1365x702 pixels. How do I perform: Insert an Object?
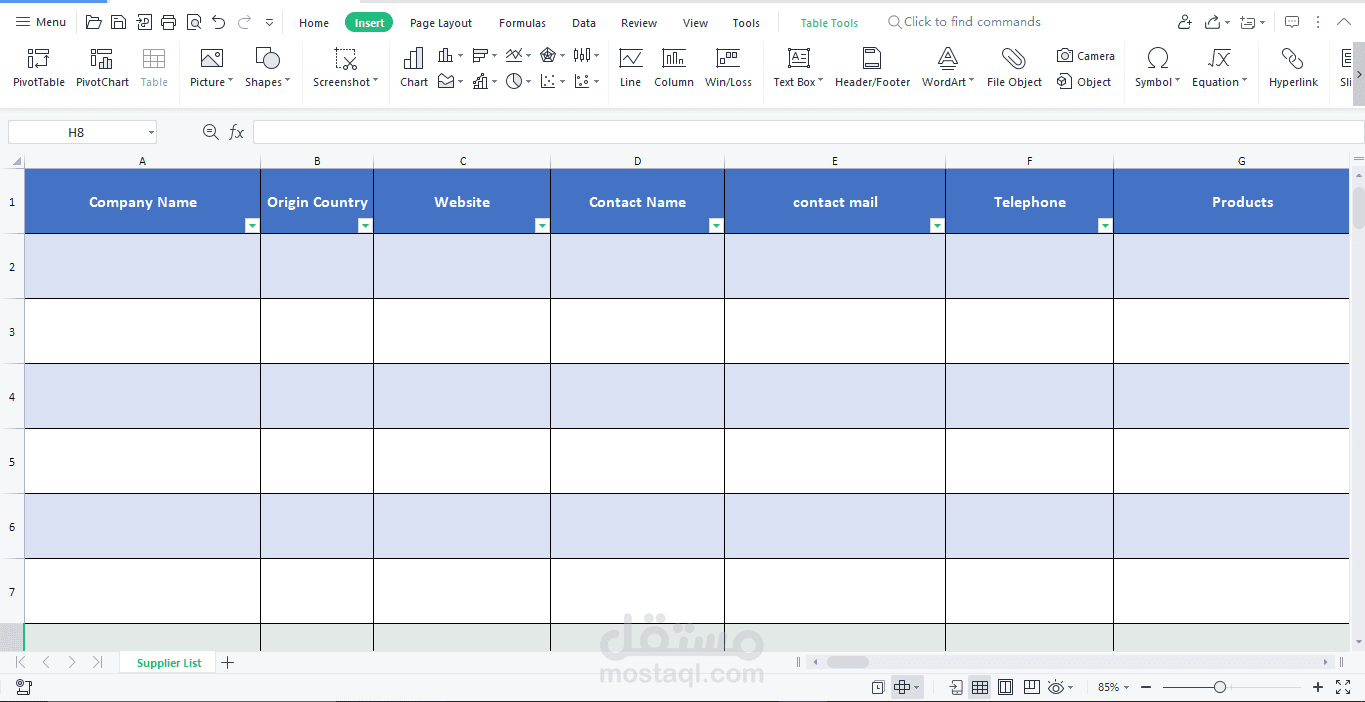(x=1085, y=82)
